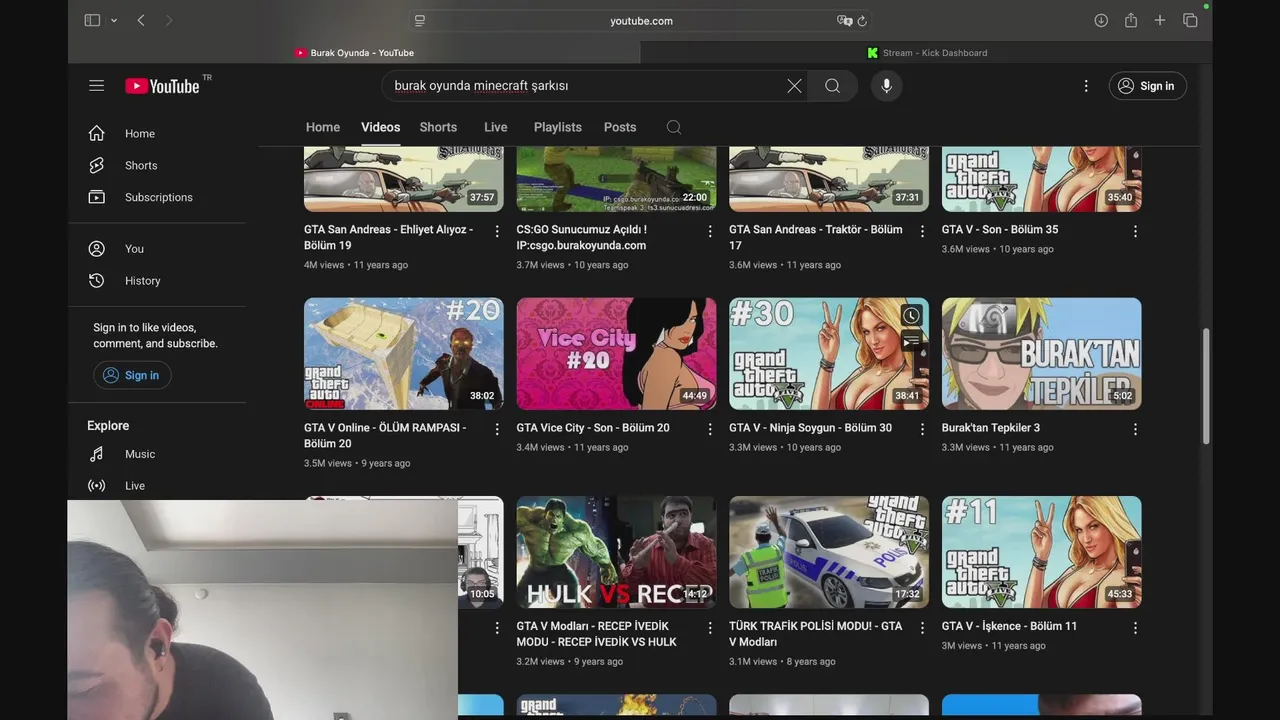Click the youtube.com address bar
Viewport: 1280px width, 720px height.
click(640, 20)
